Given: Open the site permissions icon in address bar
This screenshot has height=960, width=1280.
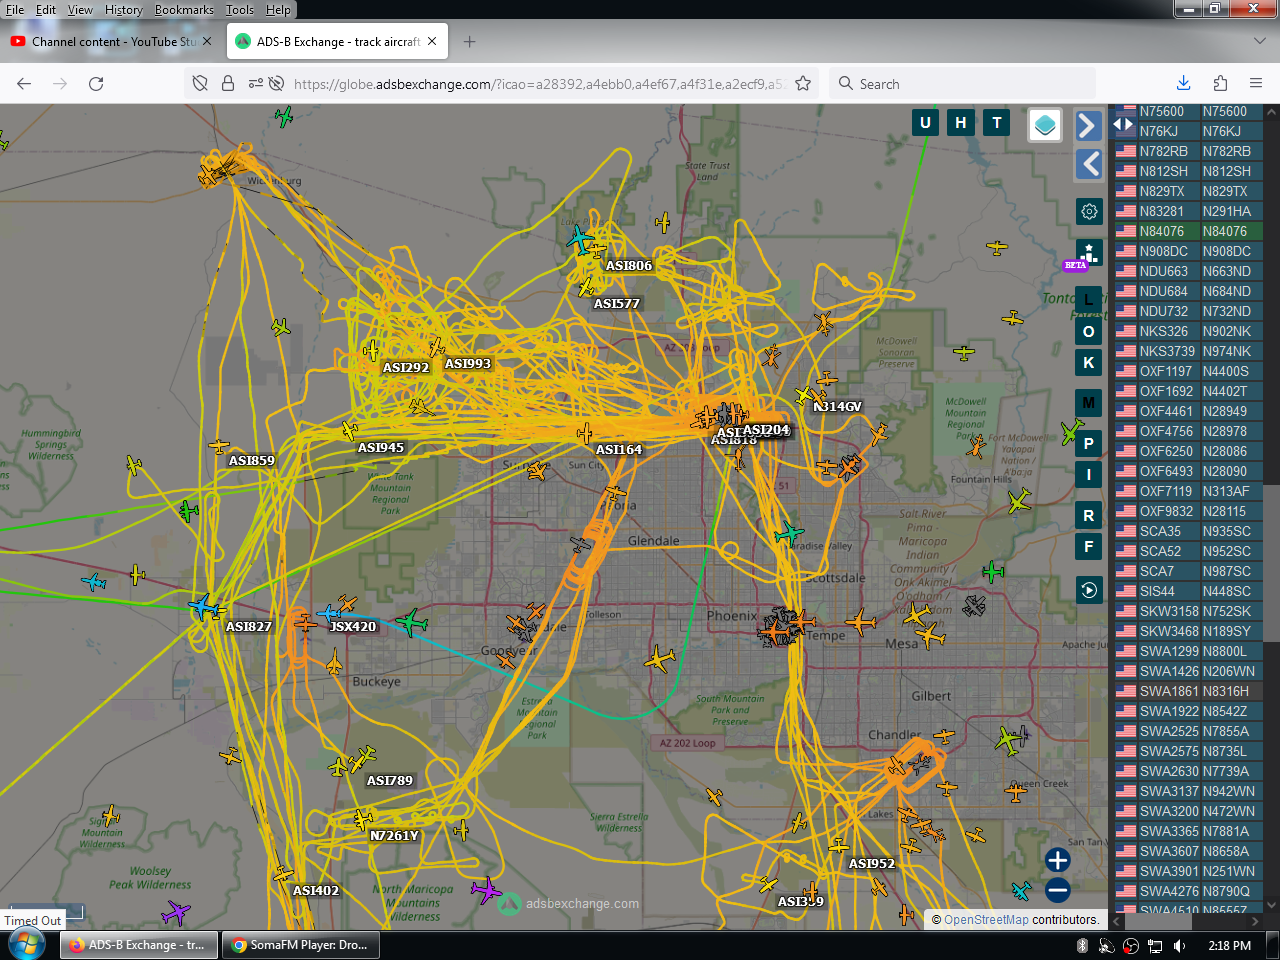Looking at the screenshot, I should tap(256, 84).
